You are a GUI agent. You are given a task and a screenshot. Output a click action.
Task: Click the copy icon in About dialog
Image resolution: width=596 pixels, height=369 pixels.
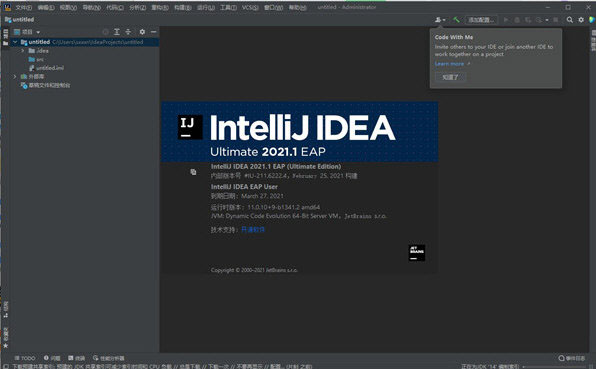click(193, 172)
